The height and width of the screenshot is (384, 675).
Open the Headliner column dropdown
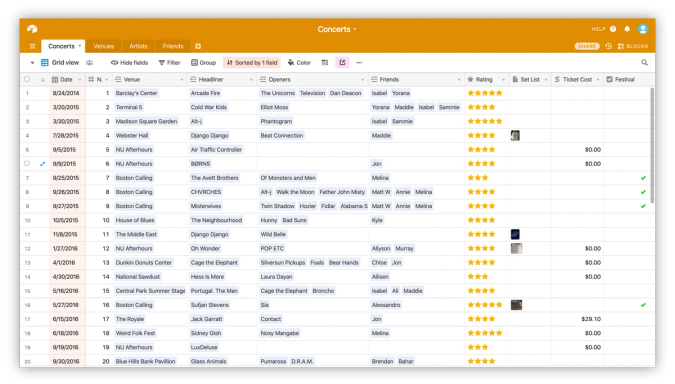click(251, 80)
